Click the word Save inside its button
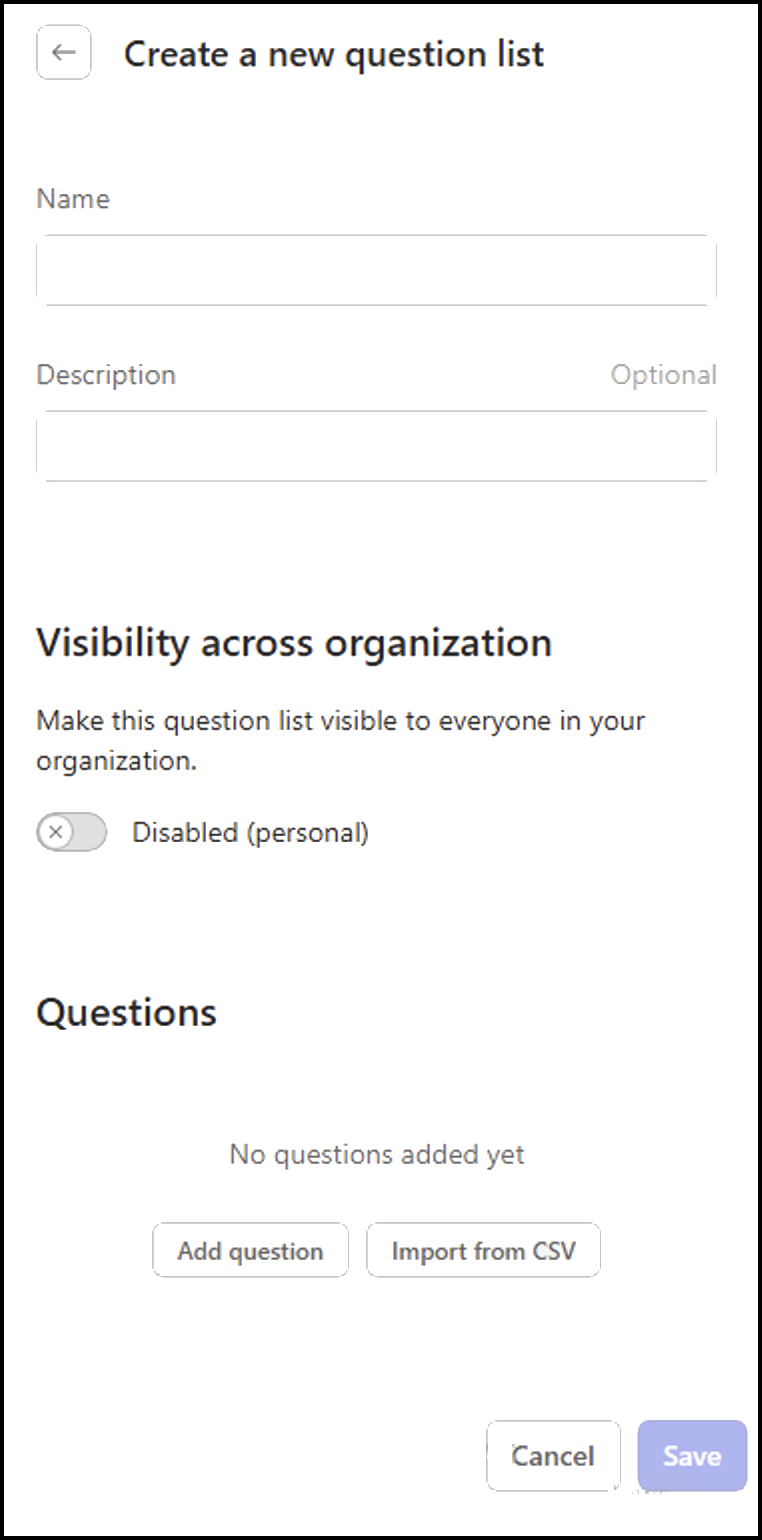The height and width of the screenshot is (1540, 762). coord(692,1456)
